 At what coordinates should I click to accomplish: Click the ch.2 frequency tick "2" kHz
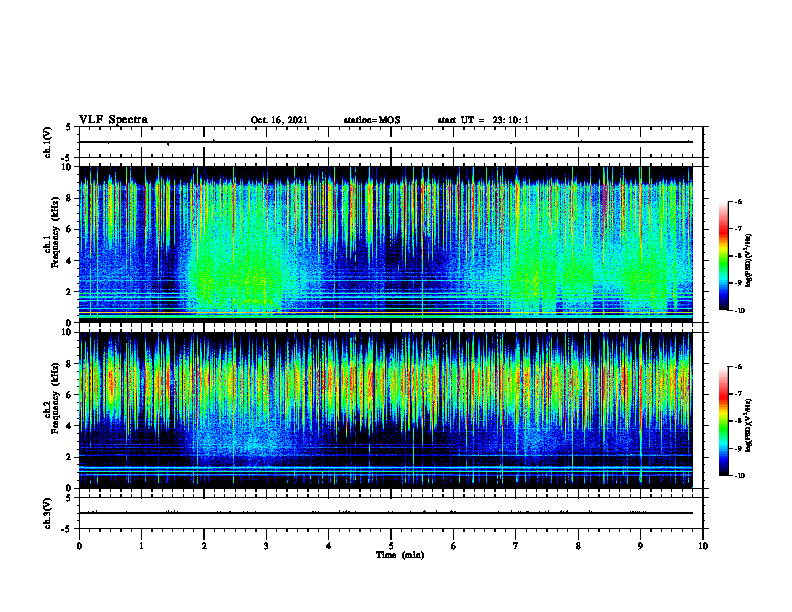pos(69,457)
